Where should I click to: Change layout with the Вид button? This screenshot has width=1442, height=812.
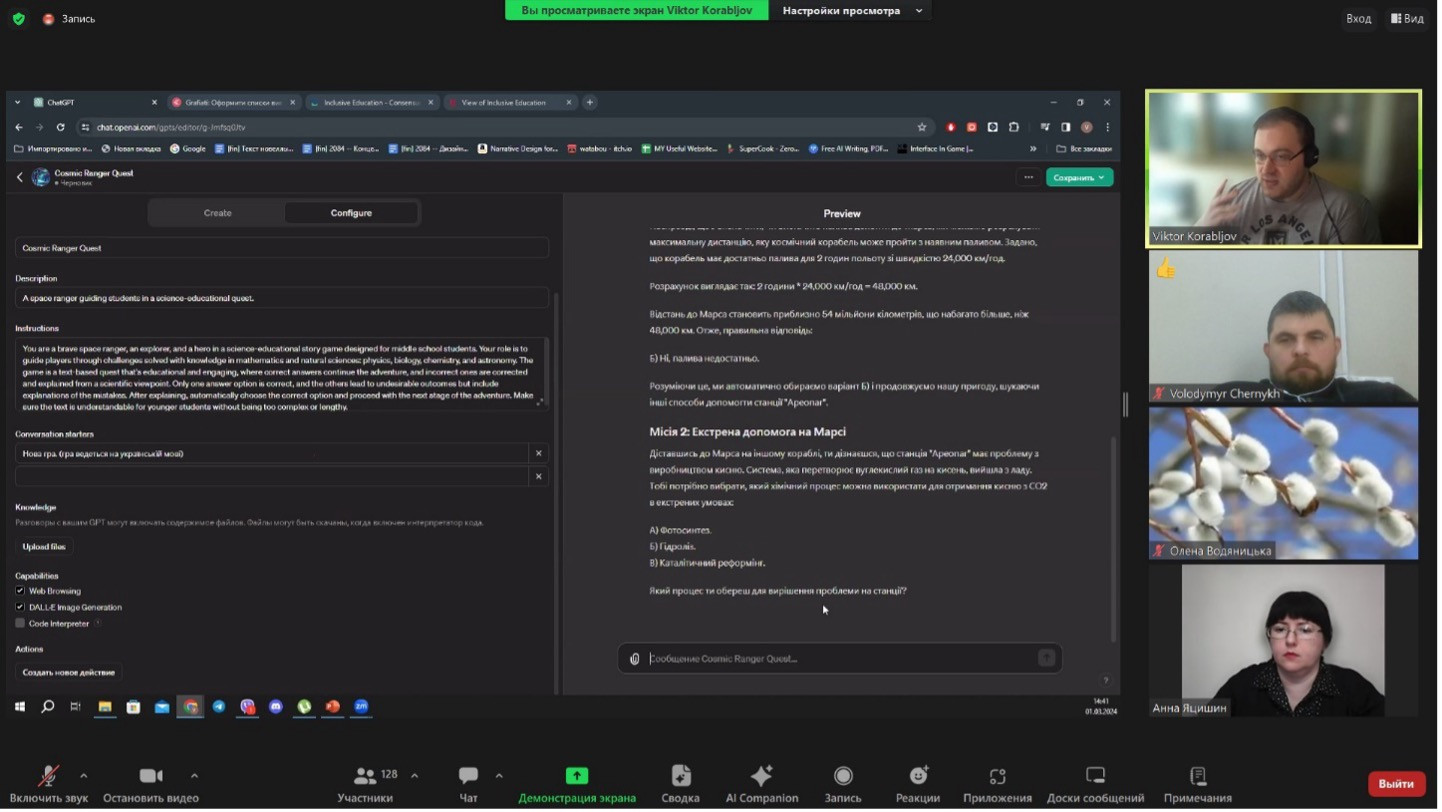1407,18
